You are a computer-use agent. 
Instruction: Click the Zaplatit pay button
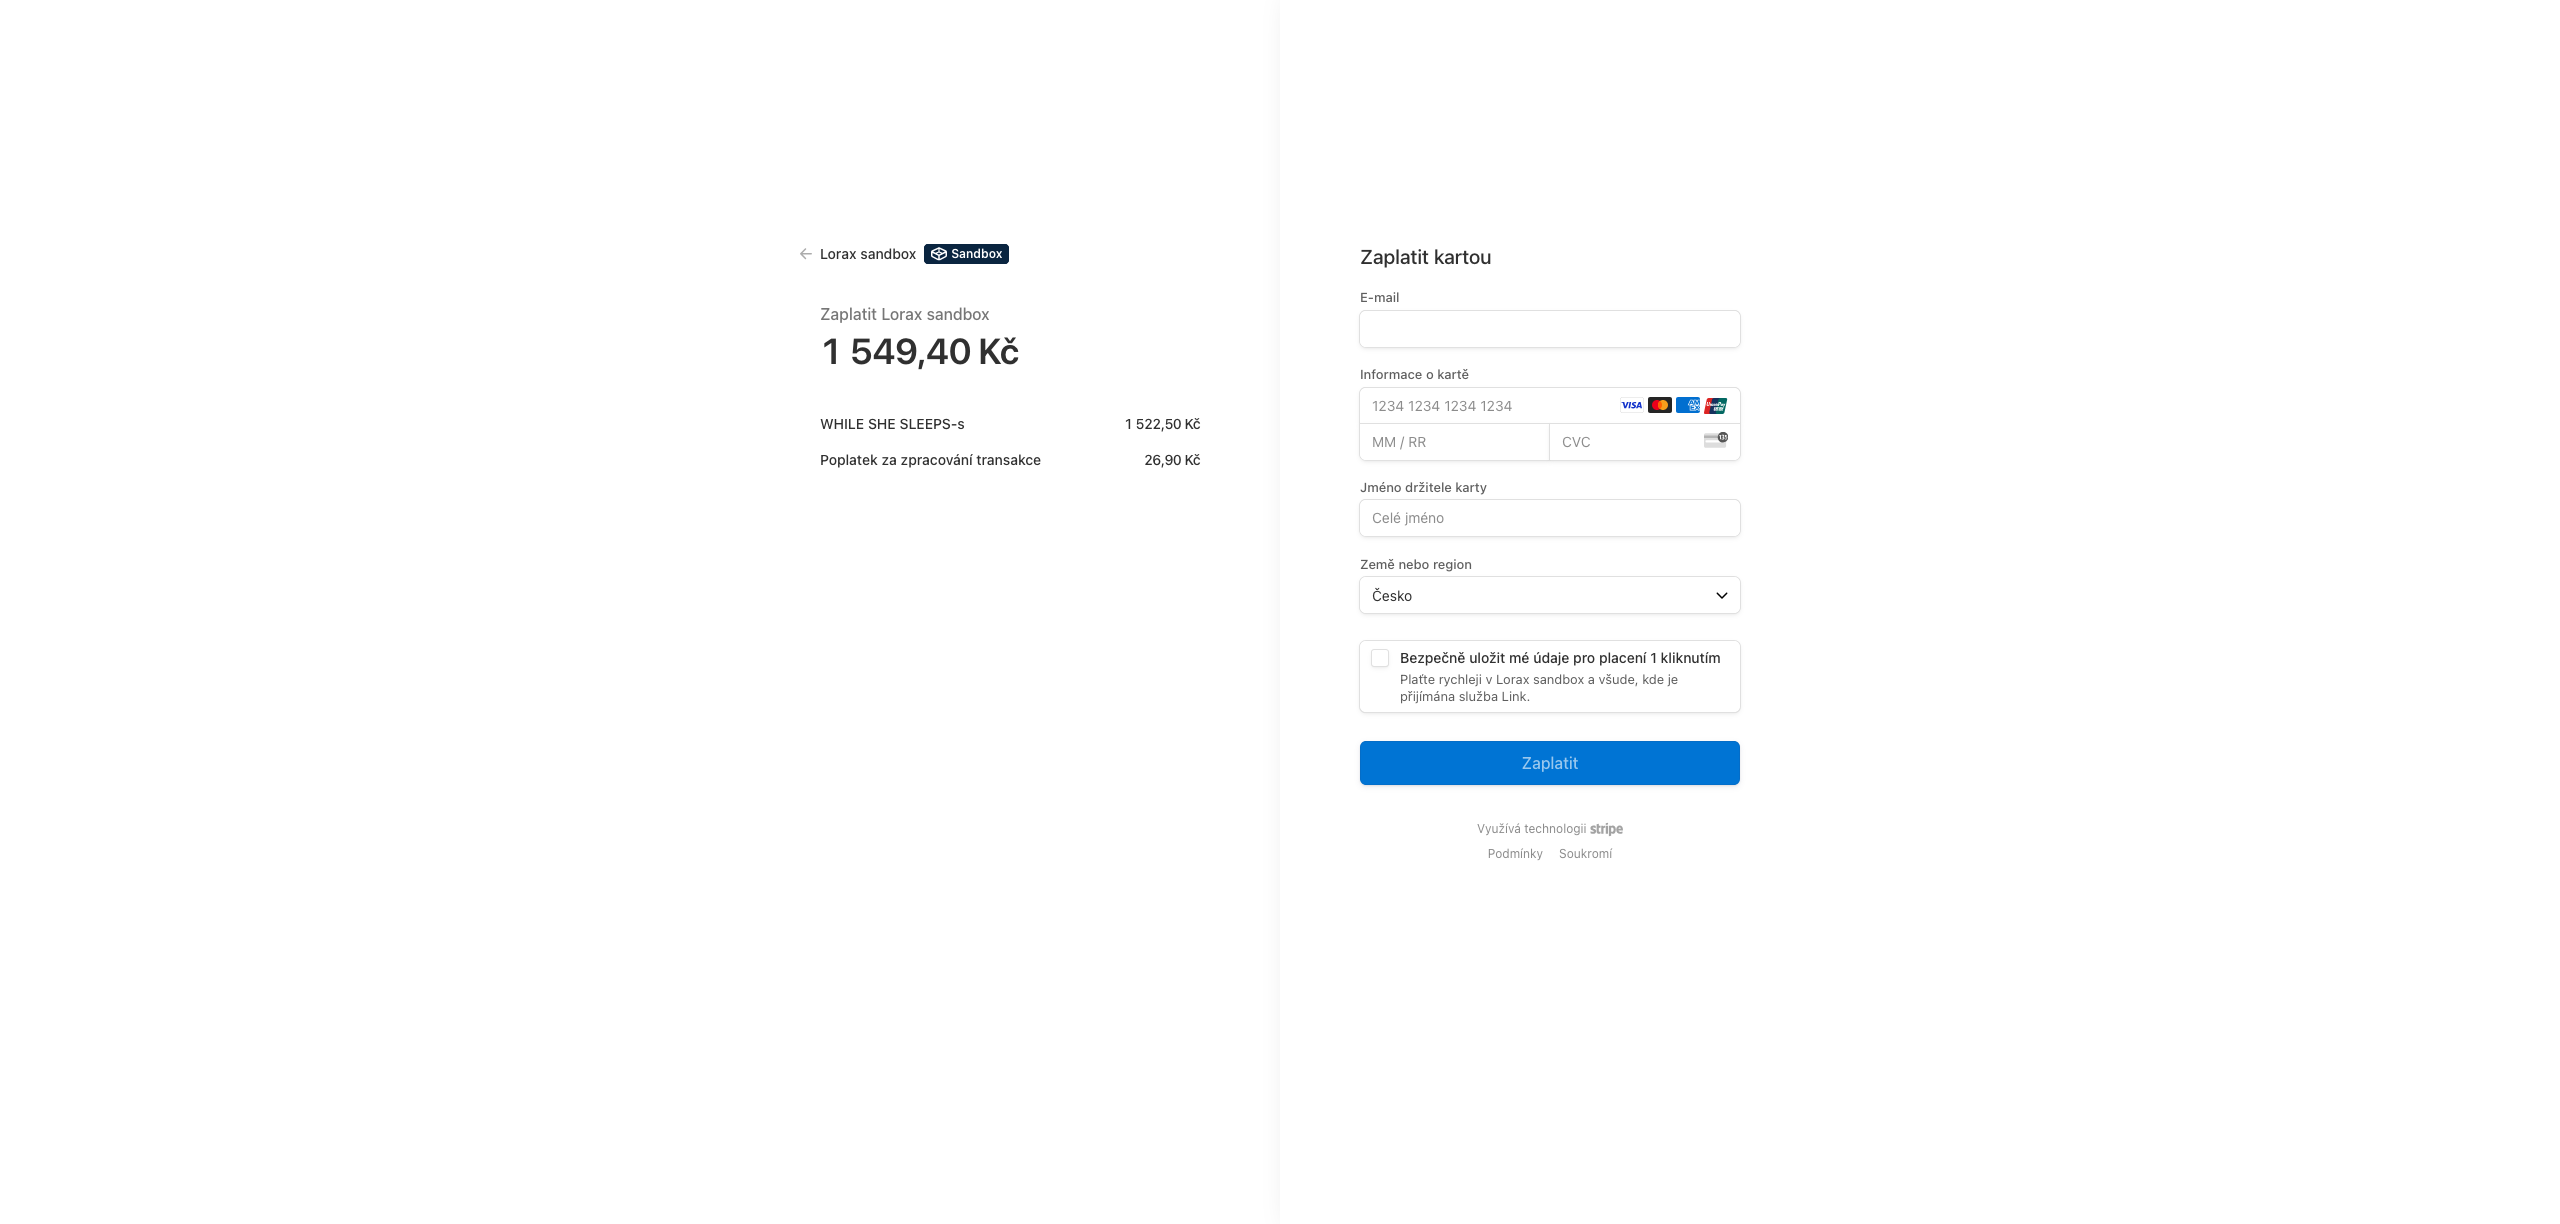click(1549, 763)
